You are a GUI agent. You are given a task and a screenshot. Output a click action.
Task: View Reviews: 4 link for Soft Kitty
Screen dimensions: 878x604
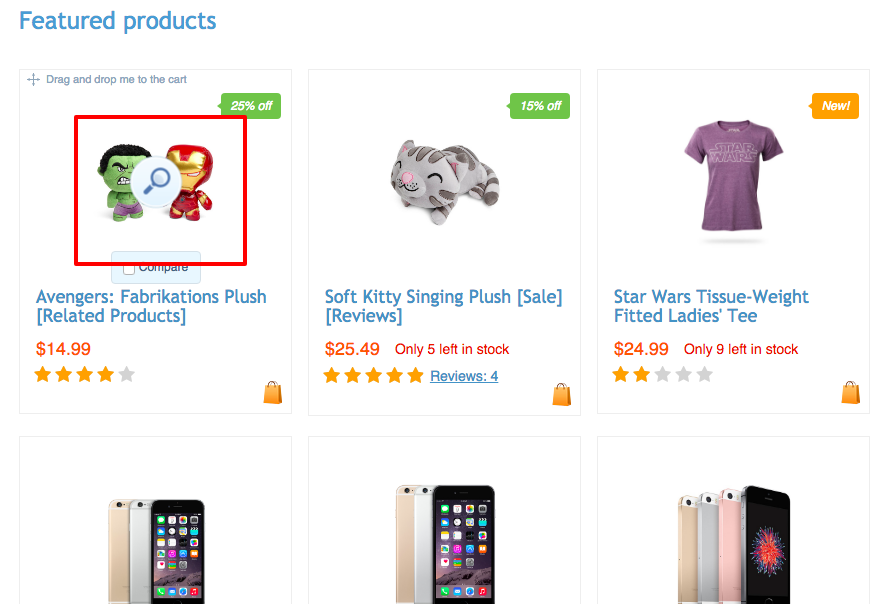(464, 376)
